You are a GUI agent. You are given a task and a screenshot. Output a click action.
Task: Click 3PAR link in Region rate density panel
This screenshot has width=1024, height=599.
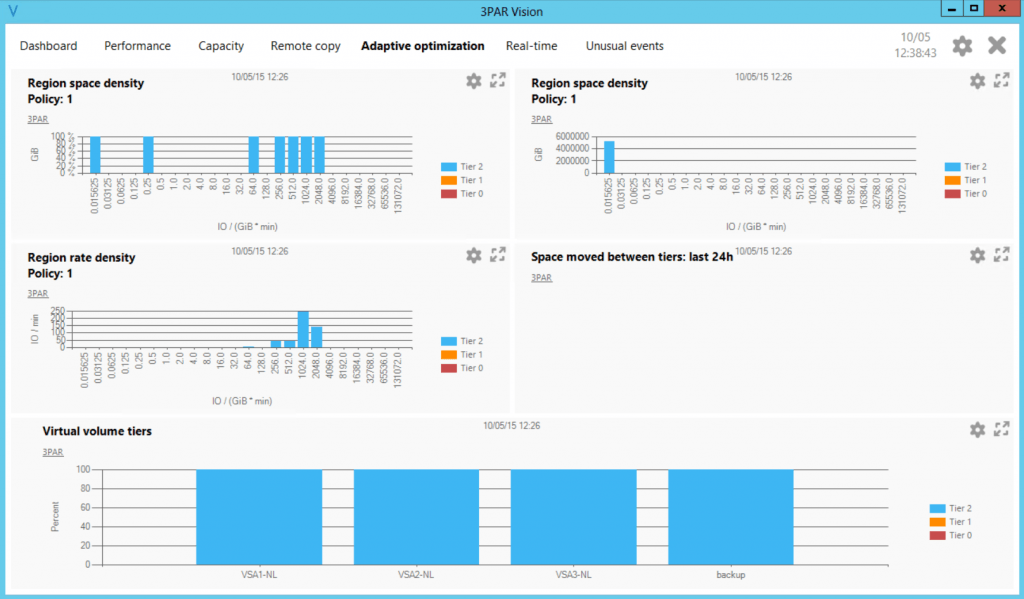[38, 293]
